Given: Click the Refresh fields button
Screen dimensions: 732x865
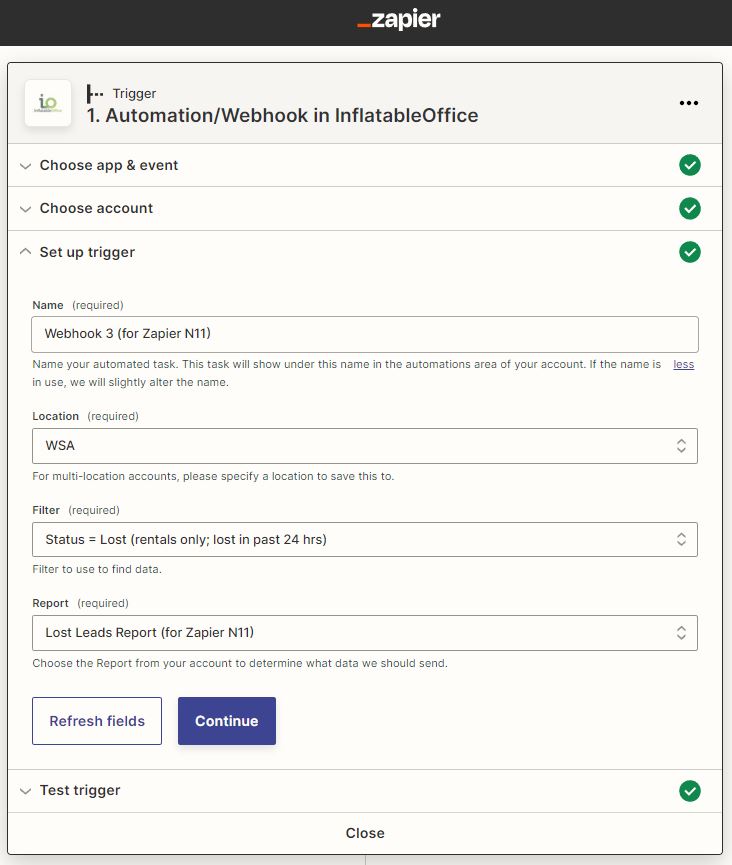Looking at the screenshot, I should tap(97, 721).
